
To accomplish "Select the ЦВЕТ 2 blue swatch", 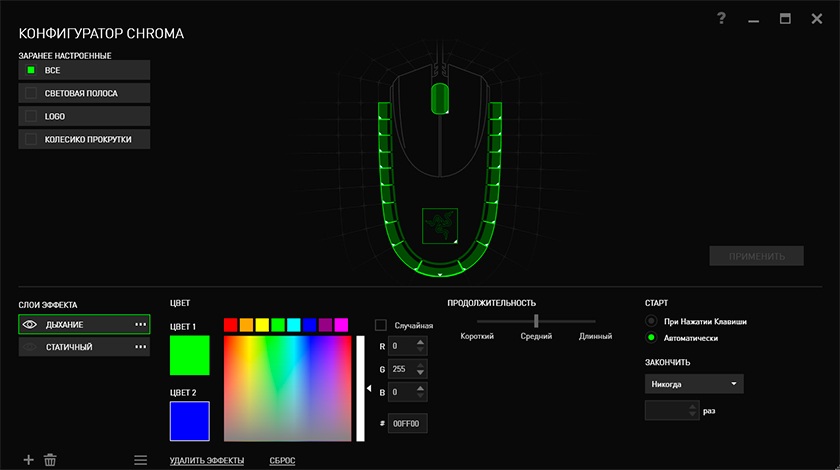I will [x=190, y=421].
